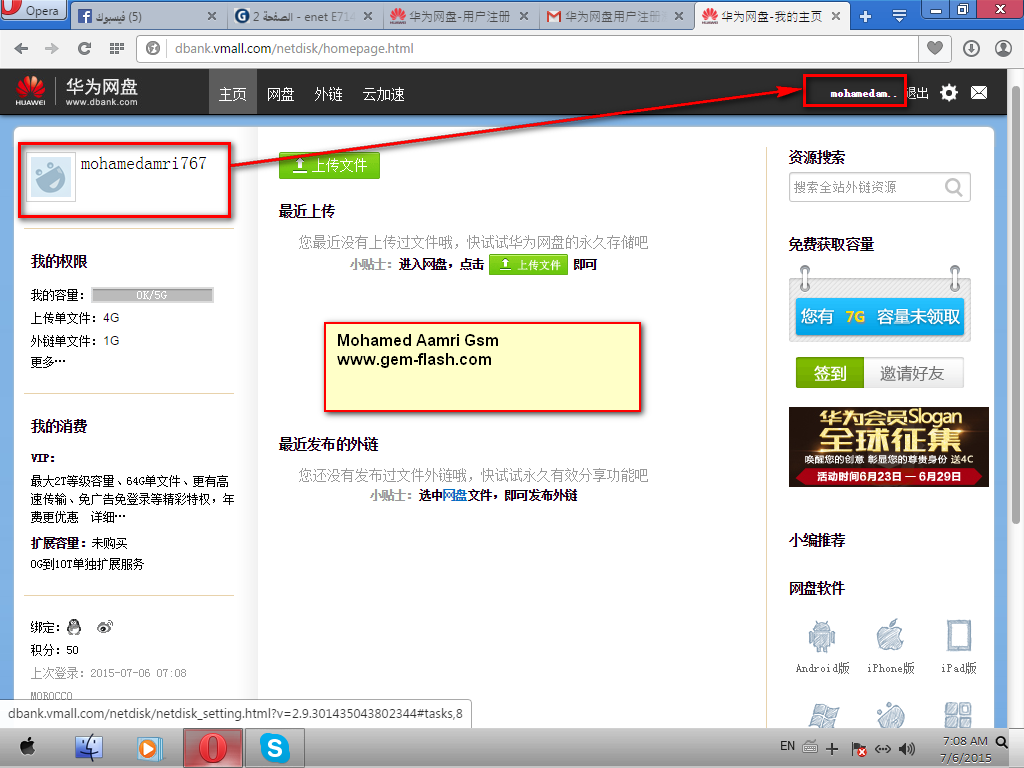This screenshot has height=768, width=1024.
Task: Bind Weibo account icon
Action: [104, 627]
